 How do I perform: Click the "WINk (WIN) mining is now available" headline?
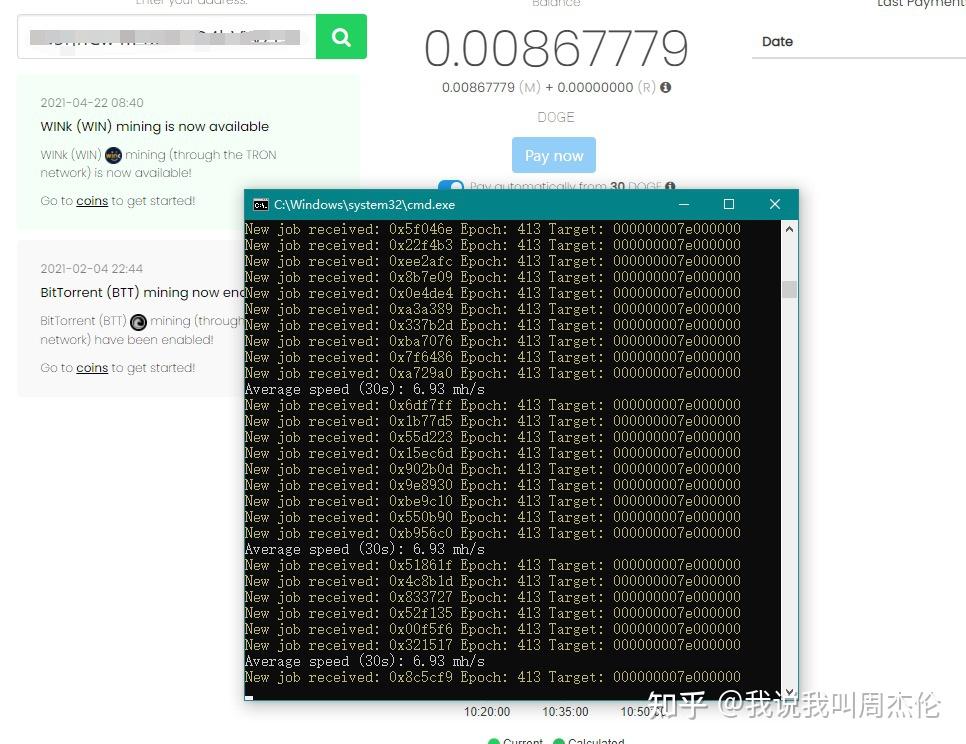(x=155, y=127)
